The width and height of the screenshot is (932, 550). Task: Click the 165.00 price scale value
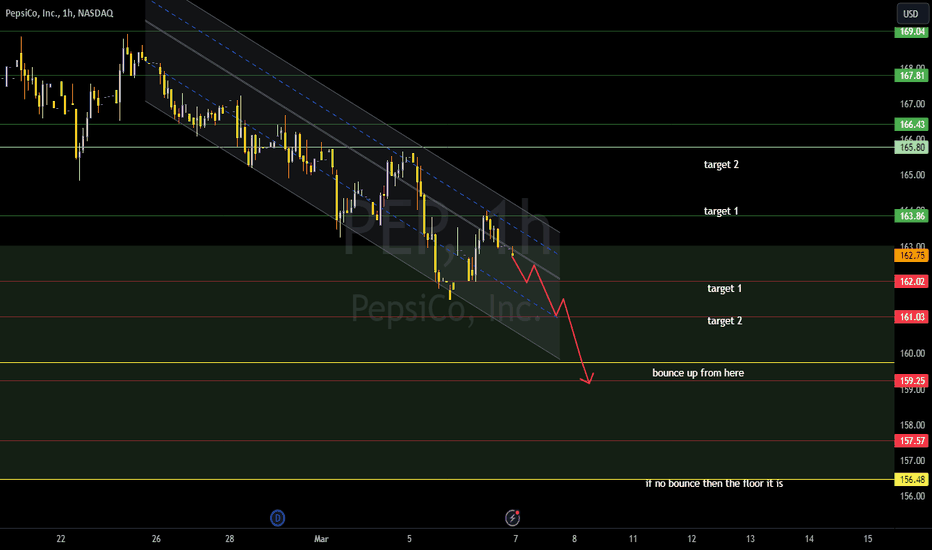(912, 175)
